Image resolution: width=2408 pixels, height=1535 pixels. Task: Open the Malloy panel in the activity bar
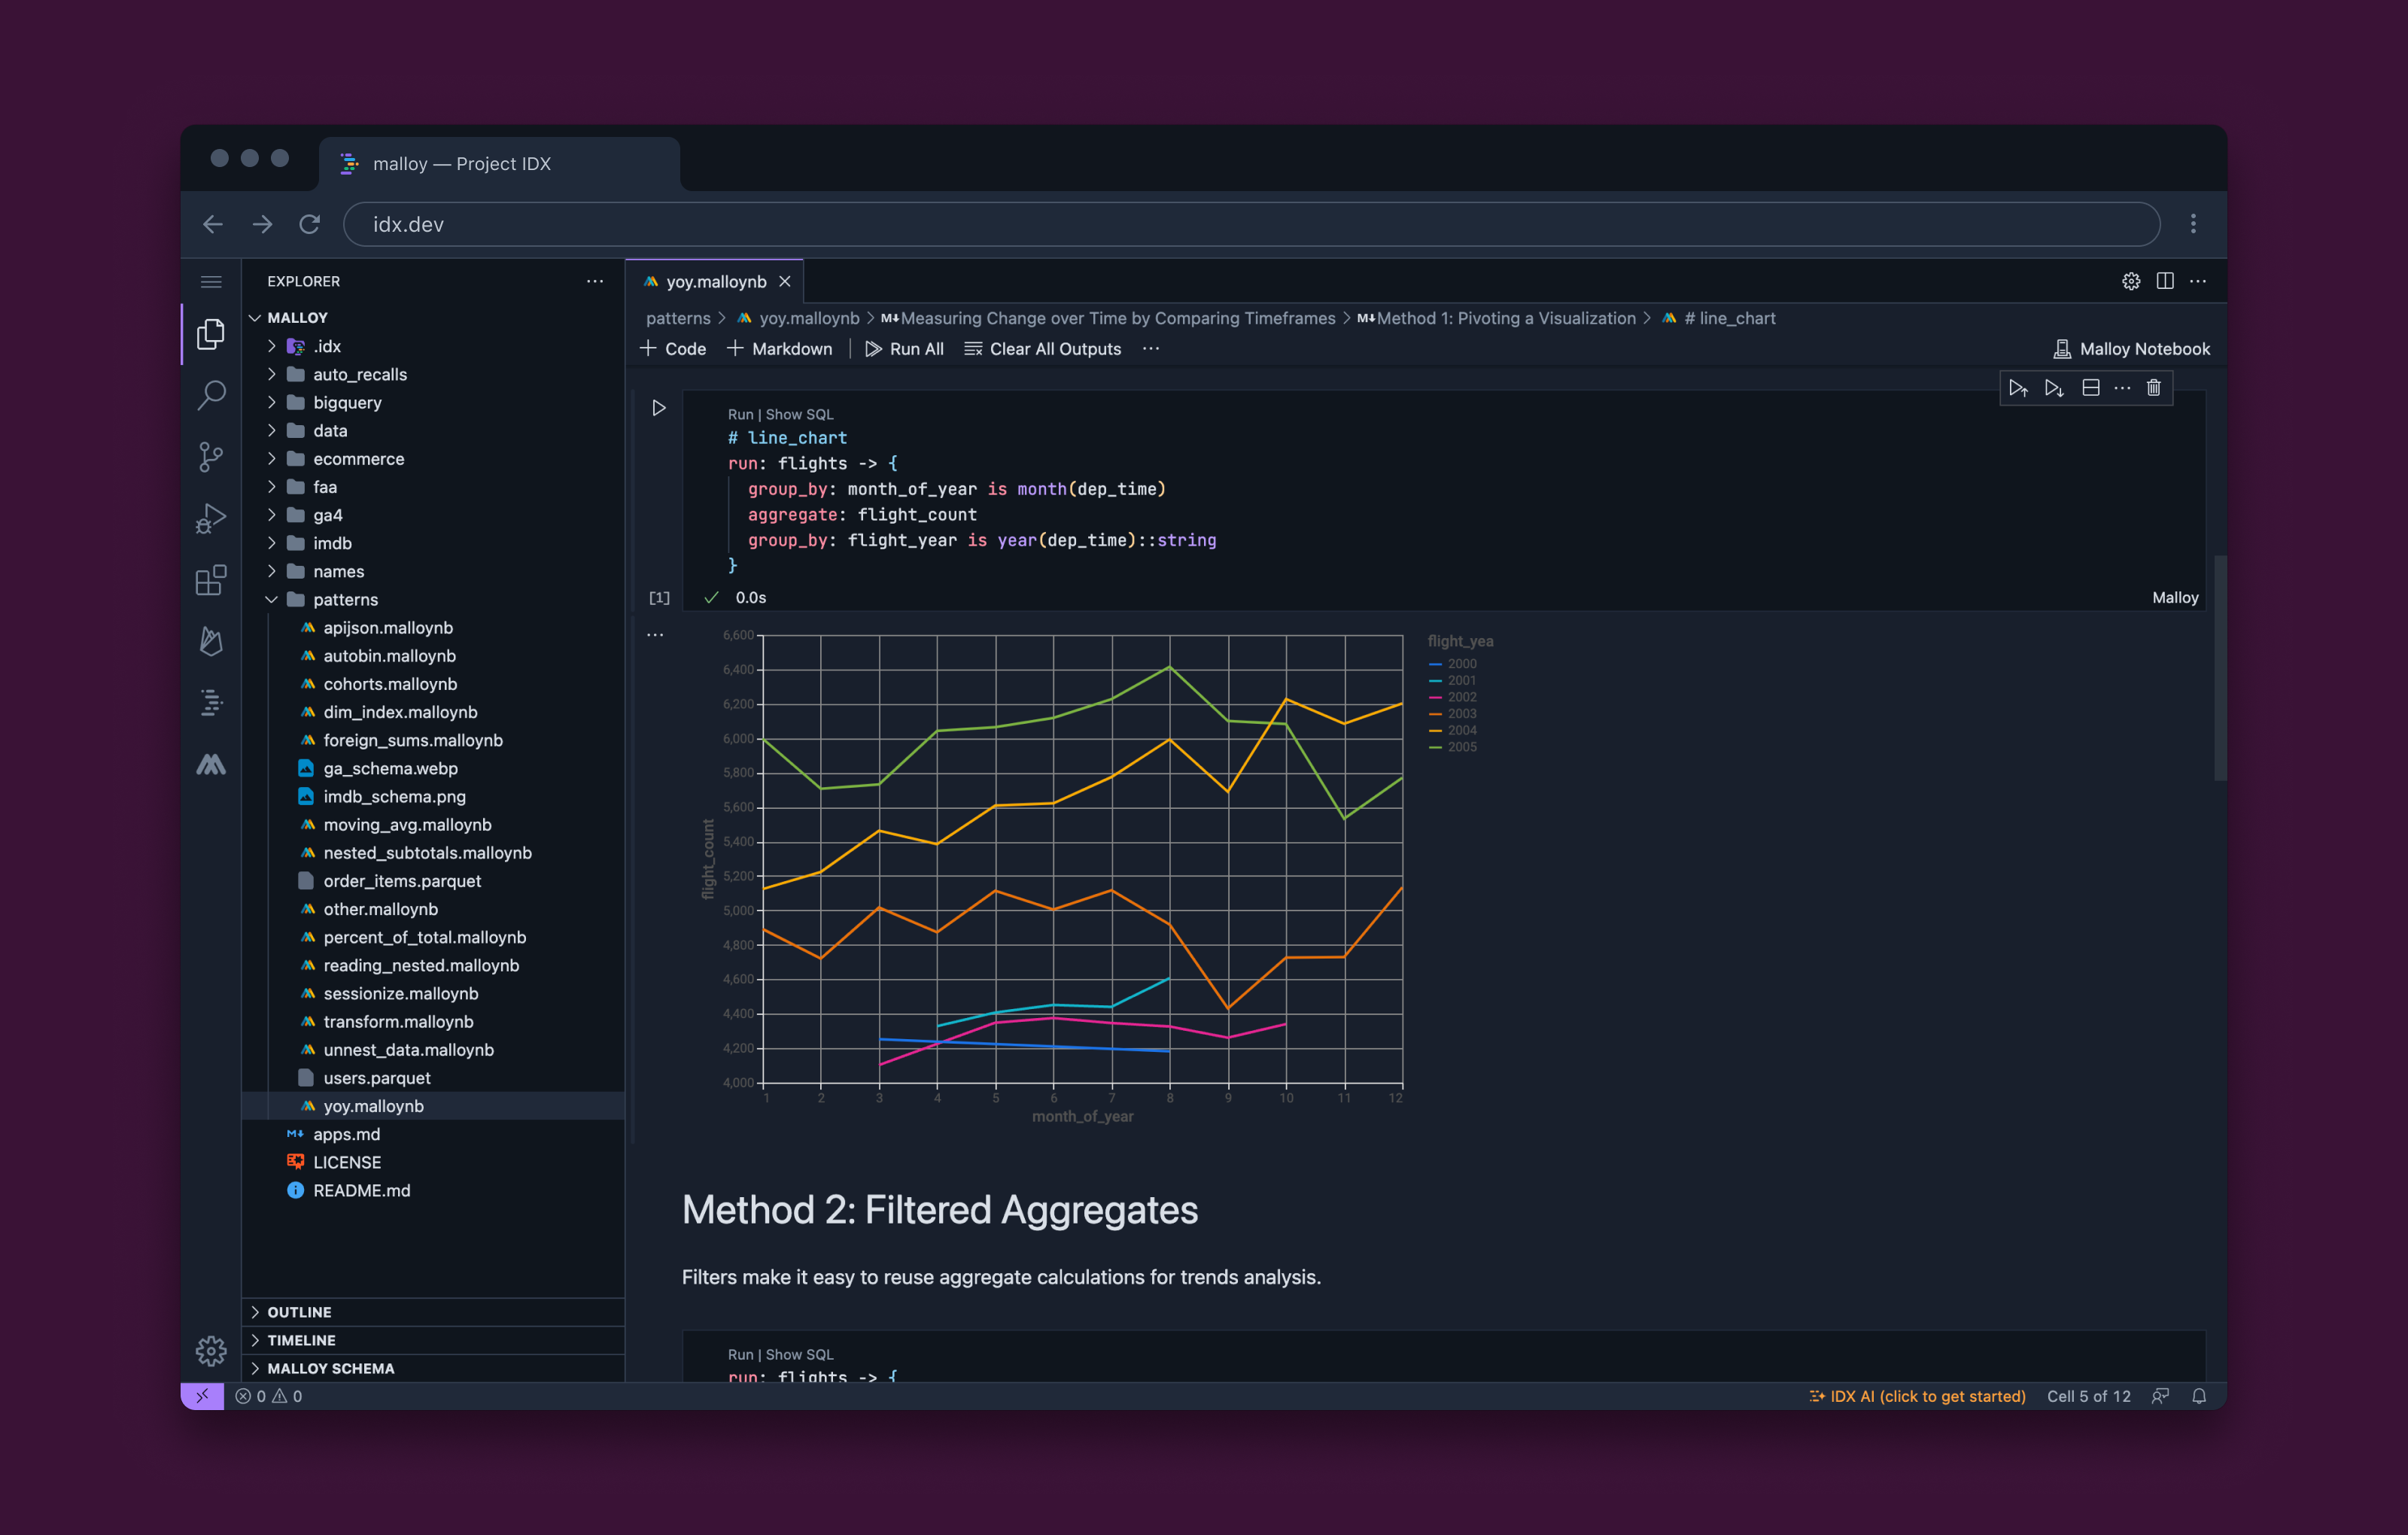(x=211, y=765)
